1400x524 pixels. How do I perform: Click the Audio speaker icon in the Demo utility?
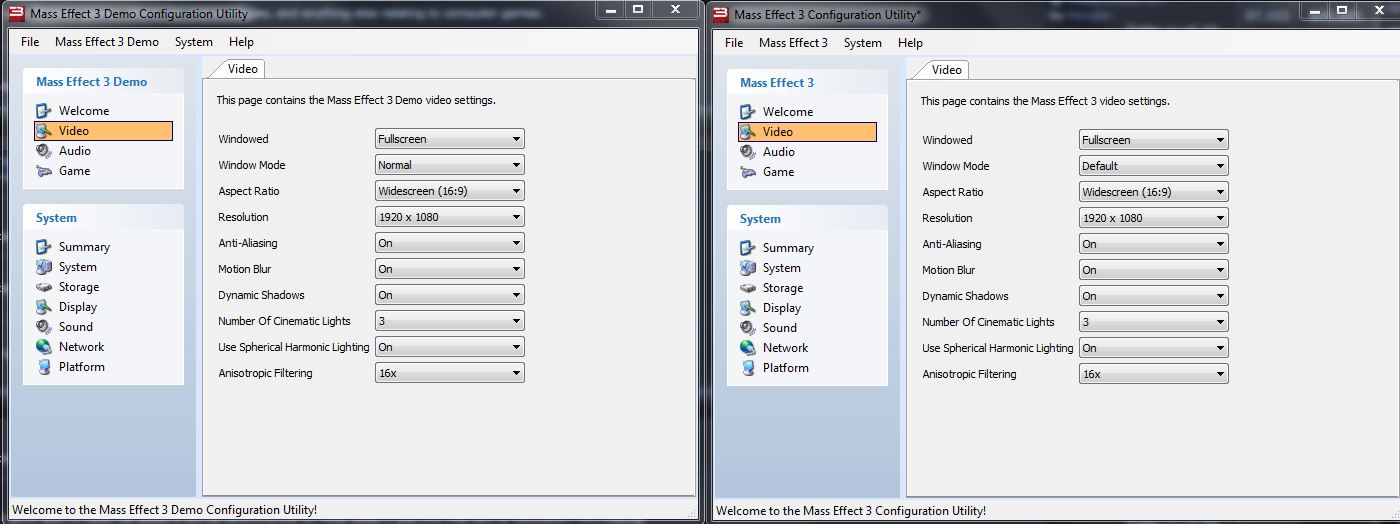point(44,151)
